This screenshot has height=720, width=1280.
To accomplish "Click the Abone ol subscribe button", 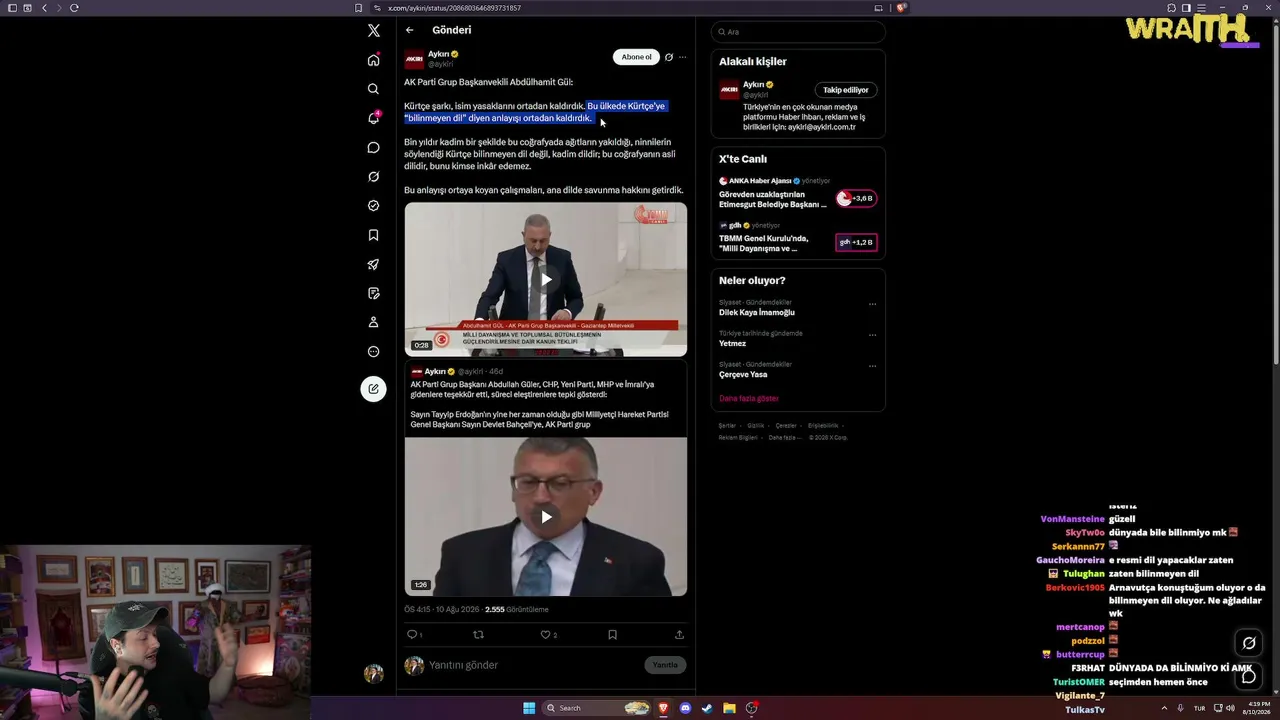I will click(636, 57).
